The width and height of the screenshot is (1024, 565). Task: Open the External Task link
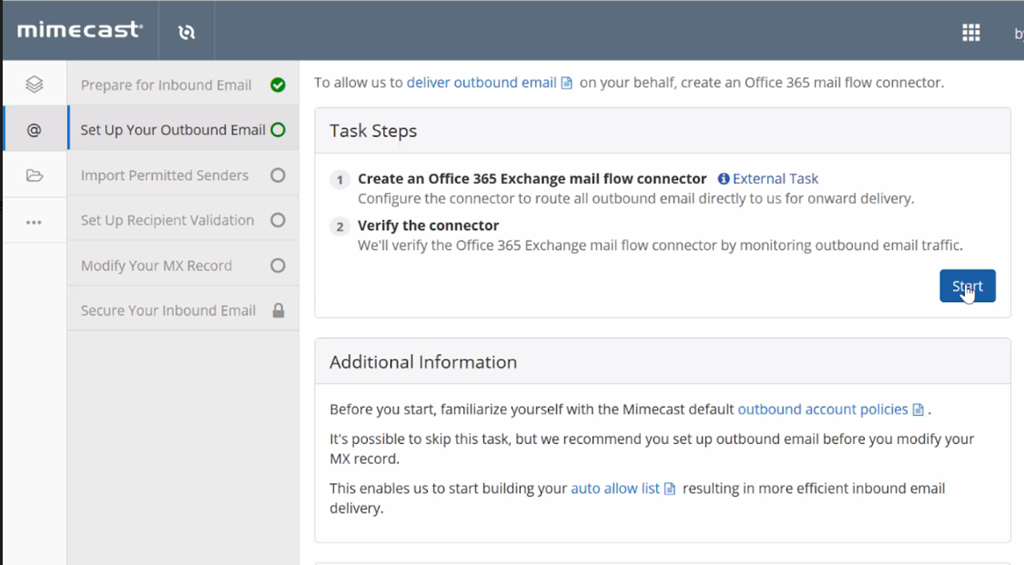[x=775, y=179]
